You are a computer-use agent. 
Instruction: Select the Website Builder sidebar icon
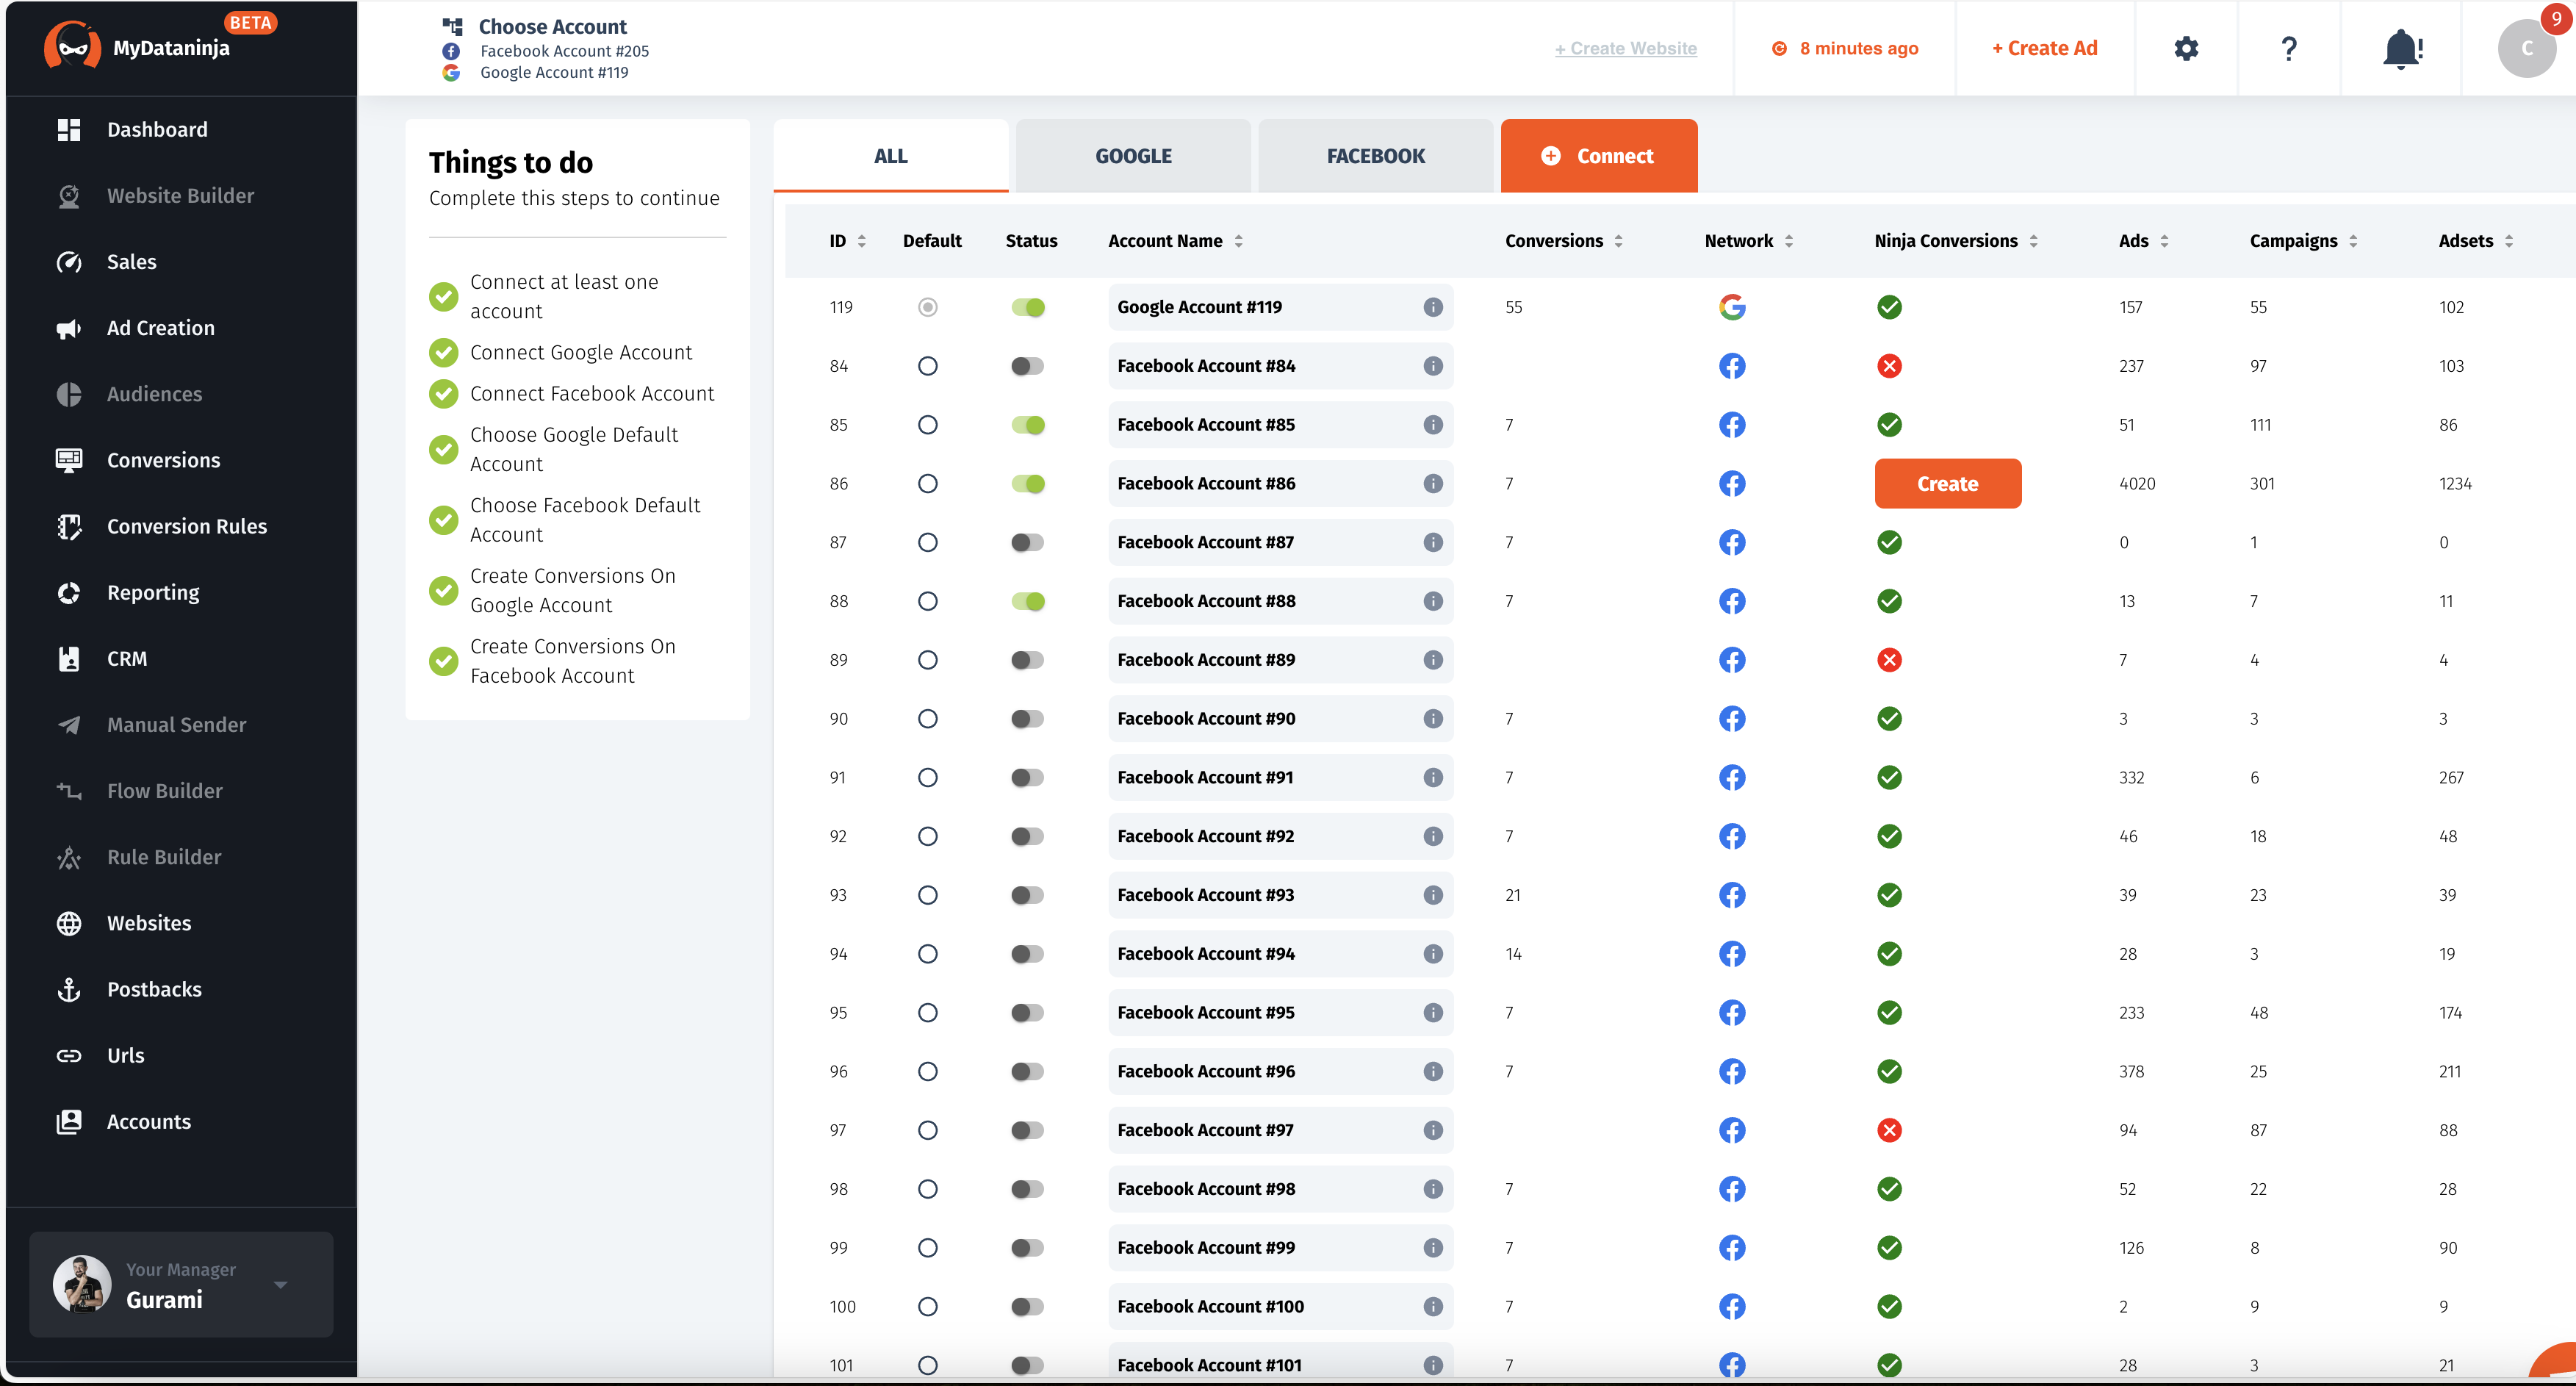(x=69, y=196)
